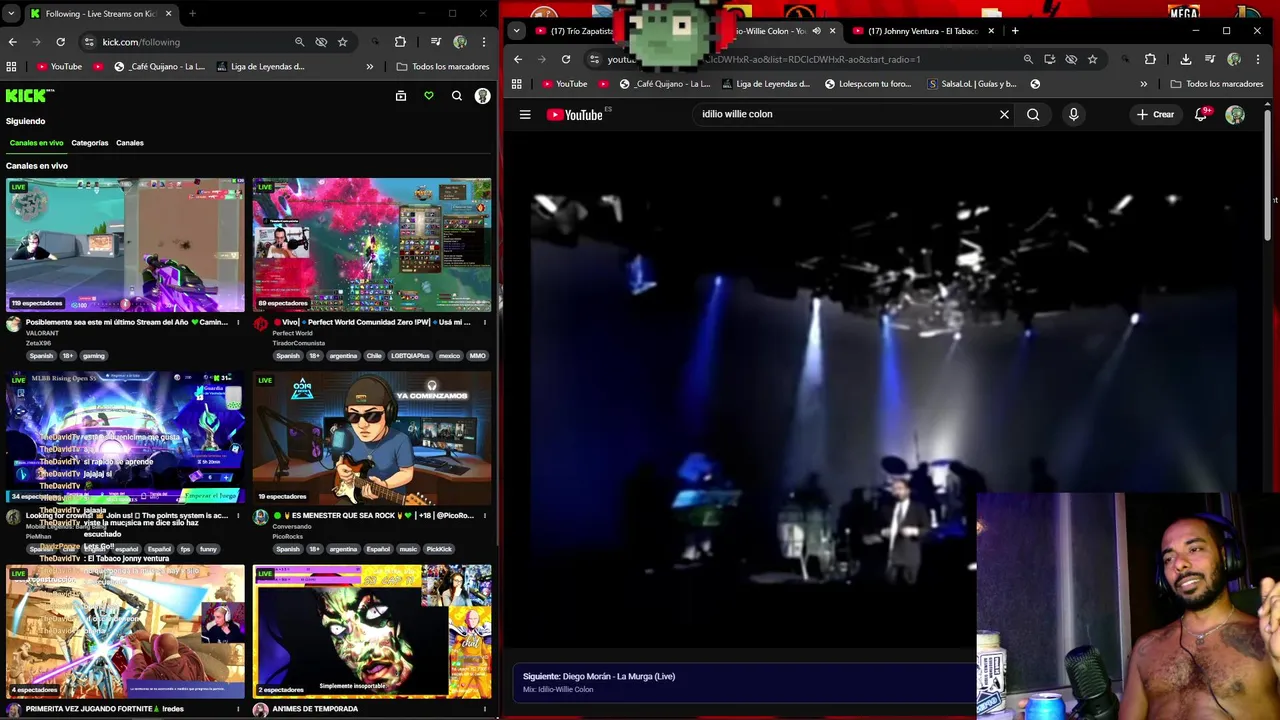
Task: Click the YouTube Crear button
Action: click(1156, 114)
